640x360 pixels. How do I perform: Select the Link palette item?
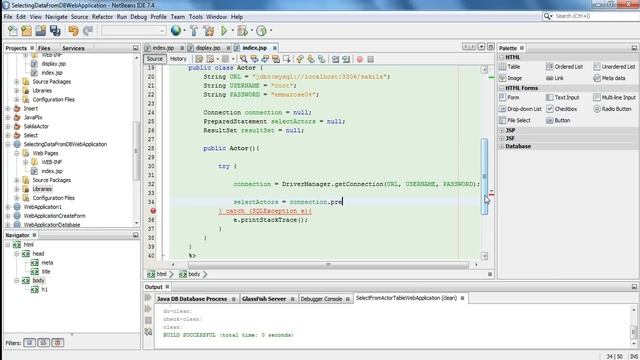click(555, 78)
